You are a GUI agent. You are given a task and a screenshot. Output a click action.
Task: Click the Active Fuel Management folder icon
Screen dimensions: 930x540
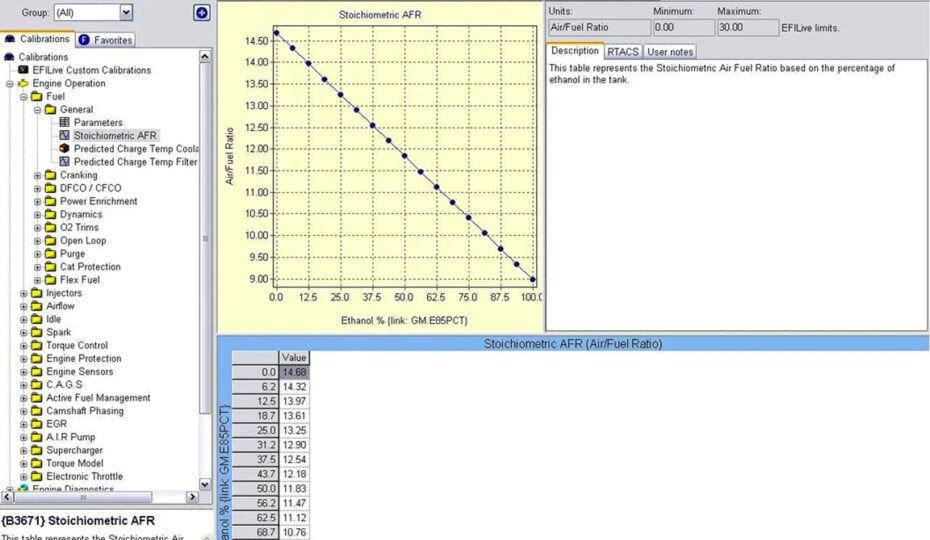[x=37, y=397]
